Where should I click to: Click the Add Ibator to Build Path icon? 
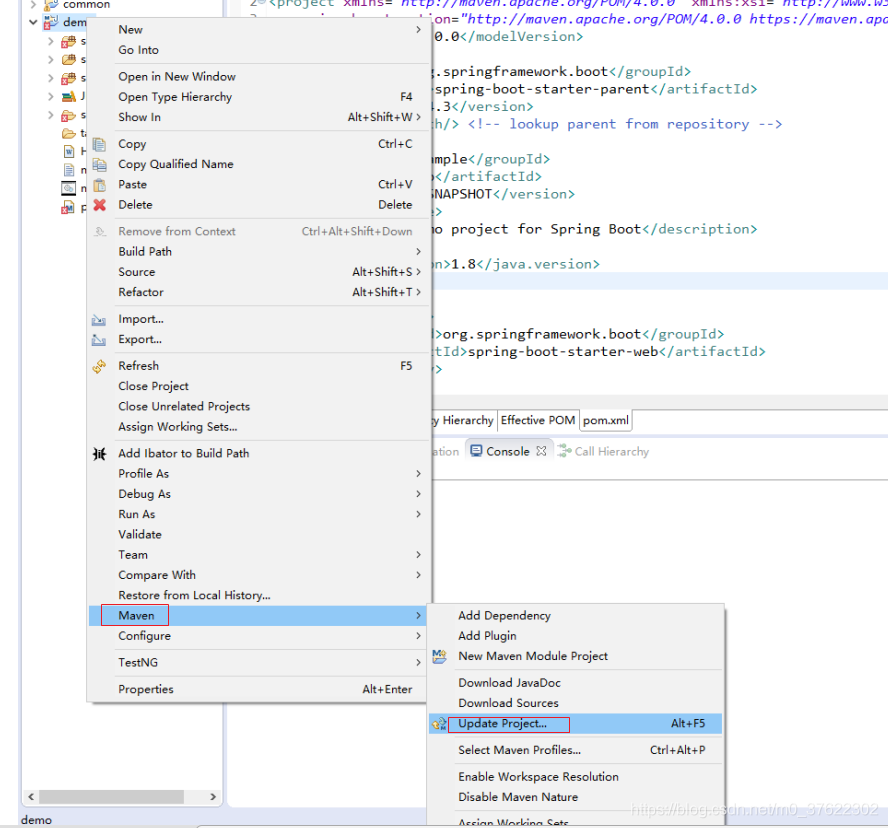100,453
